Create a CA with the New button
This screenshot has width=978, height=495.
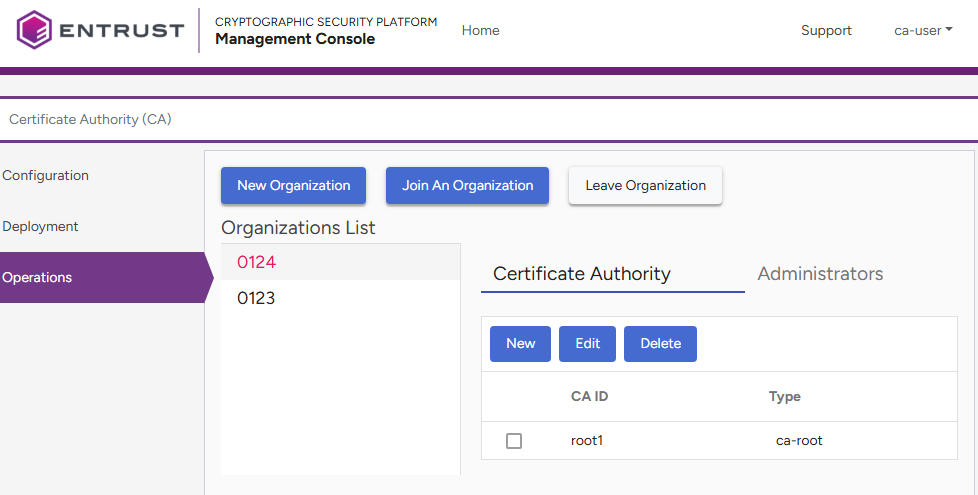520,344
